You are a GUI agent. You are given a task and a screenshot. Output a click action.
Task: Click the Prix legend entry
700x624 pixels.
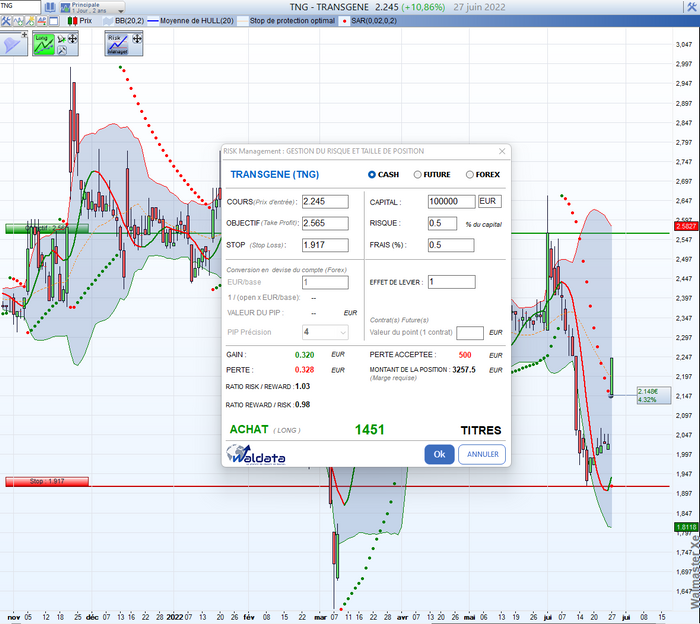coord(86,21)
